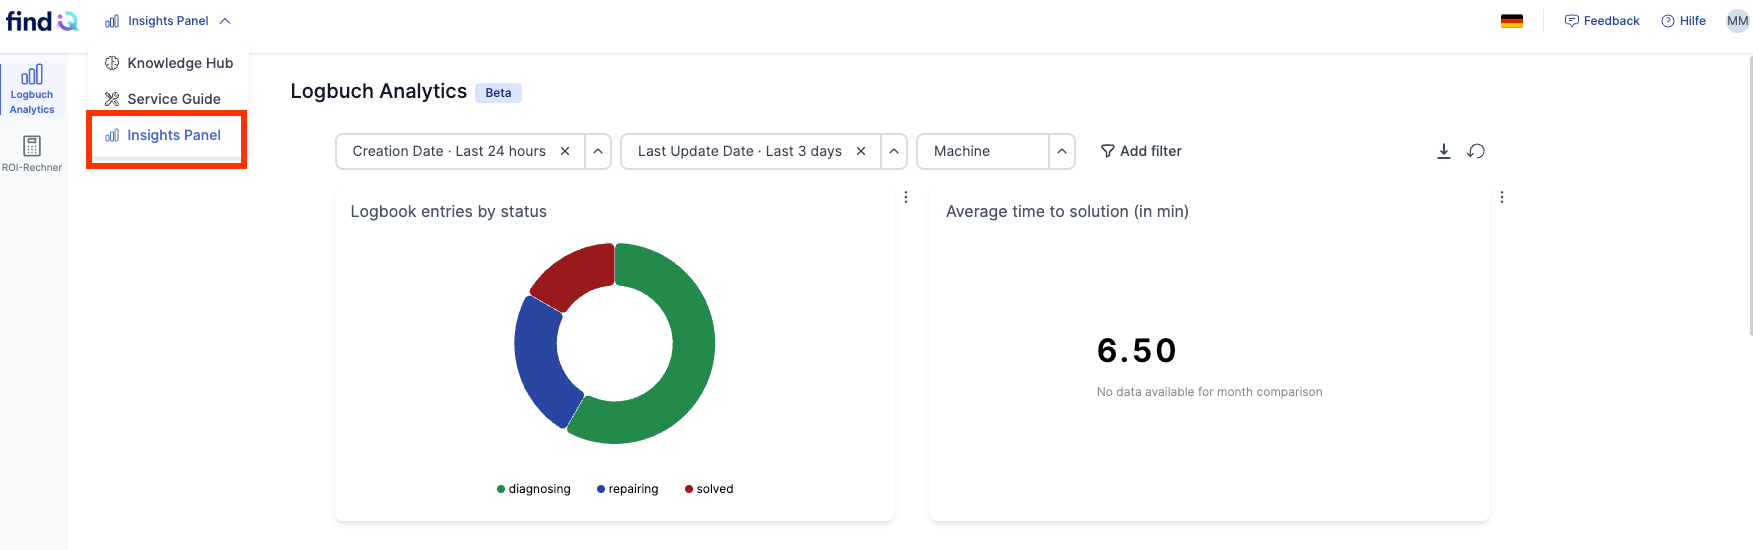Expand the Last Update Date filter chevron
This screenshot has height=550, width=1753.
point(894,151)
